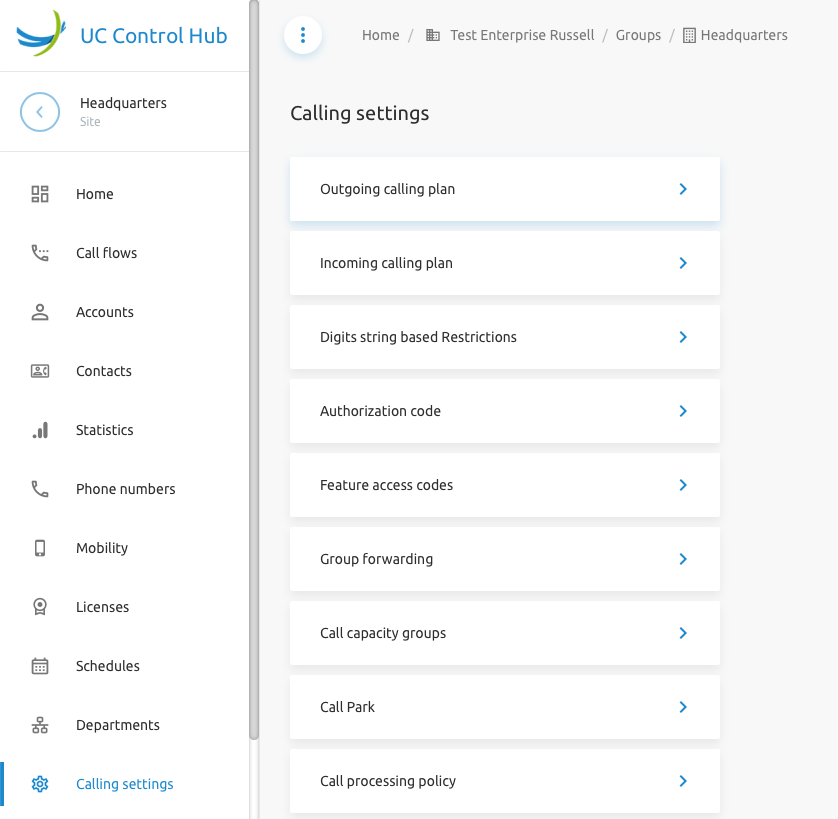Open Group forwarding settings card
This screenshot has height=819, width=838.
(x=505, y=559)
